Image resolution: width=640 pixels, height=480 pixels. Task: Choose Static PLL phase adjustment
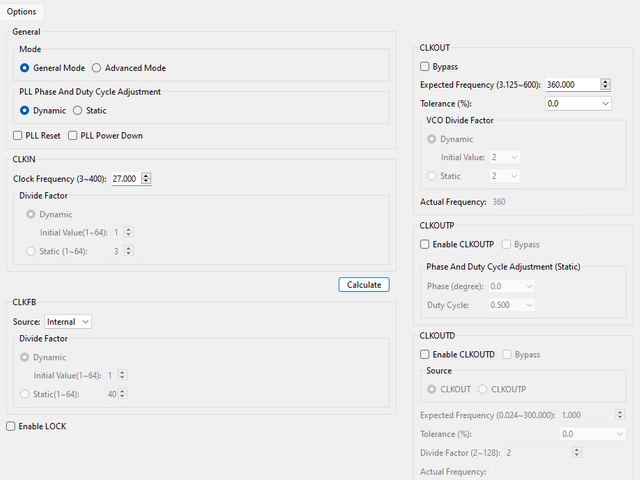(77, 111)
